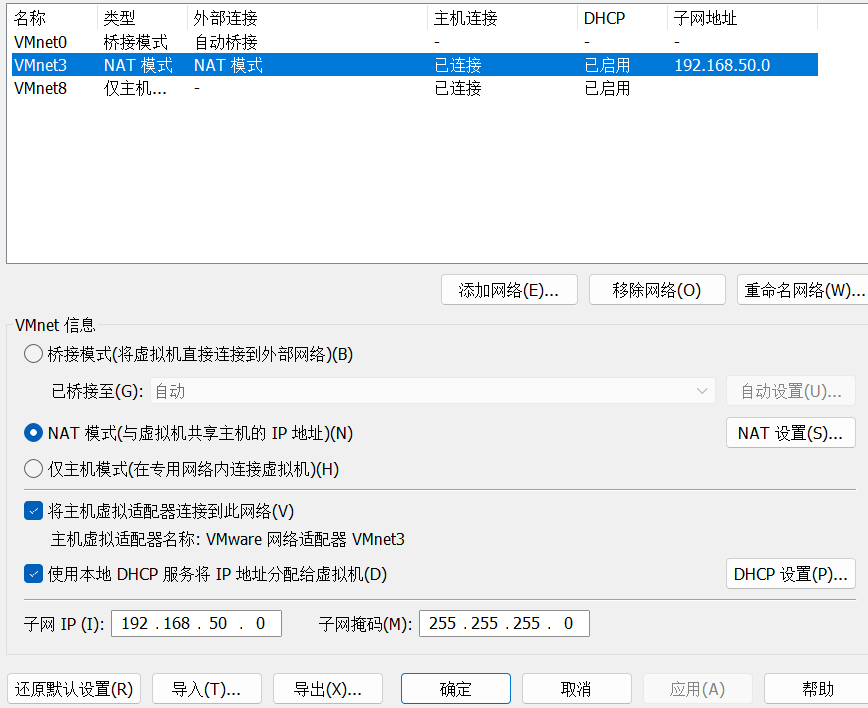Click 导出 button
The height and width of the screenshot is (708, 868).
pyautogui.click(x=327, y=689)
